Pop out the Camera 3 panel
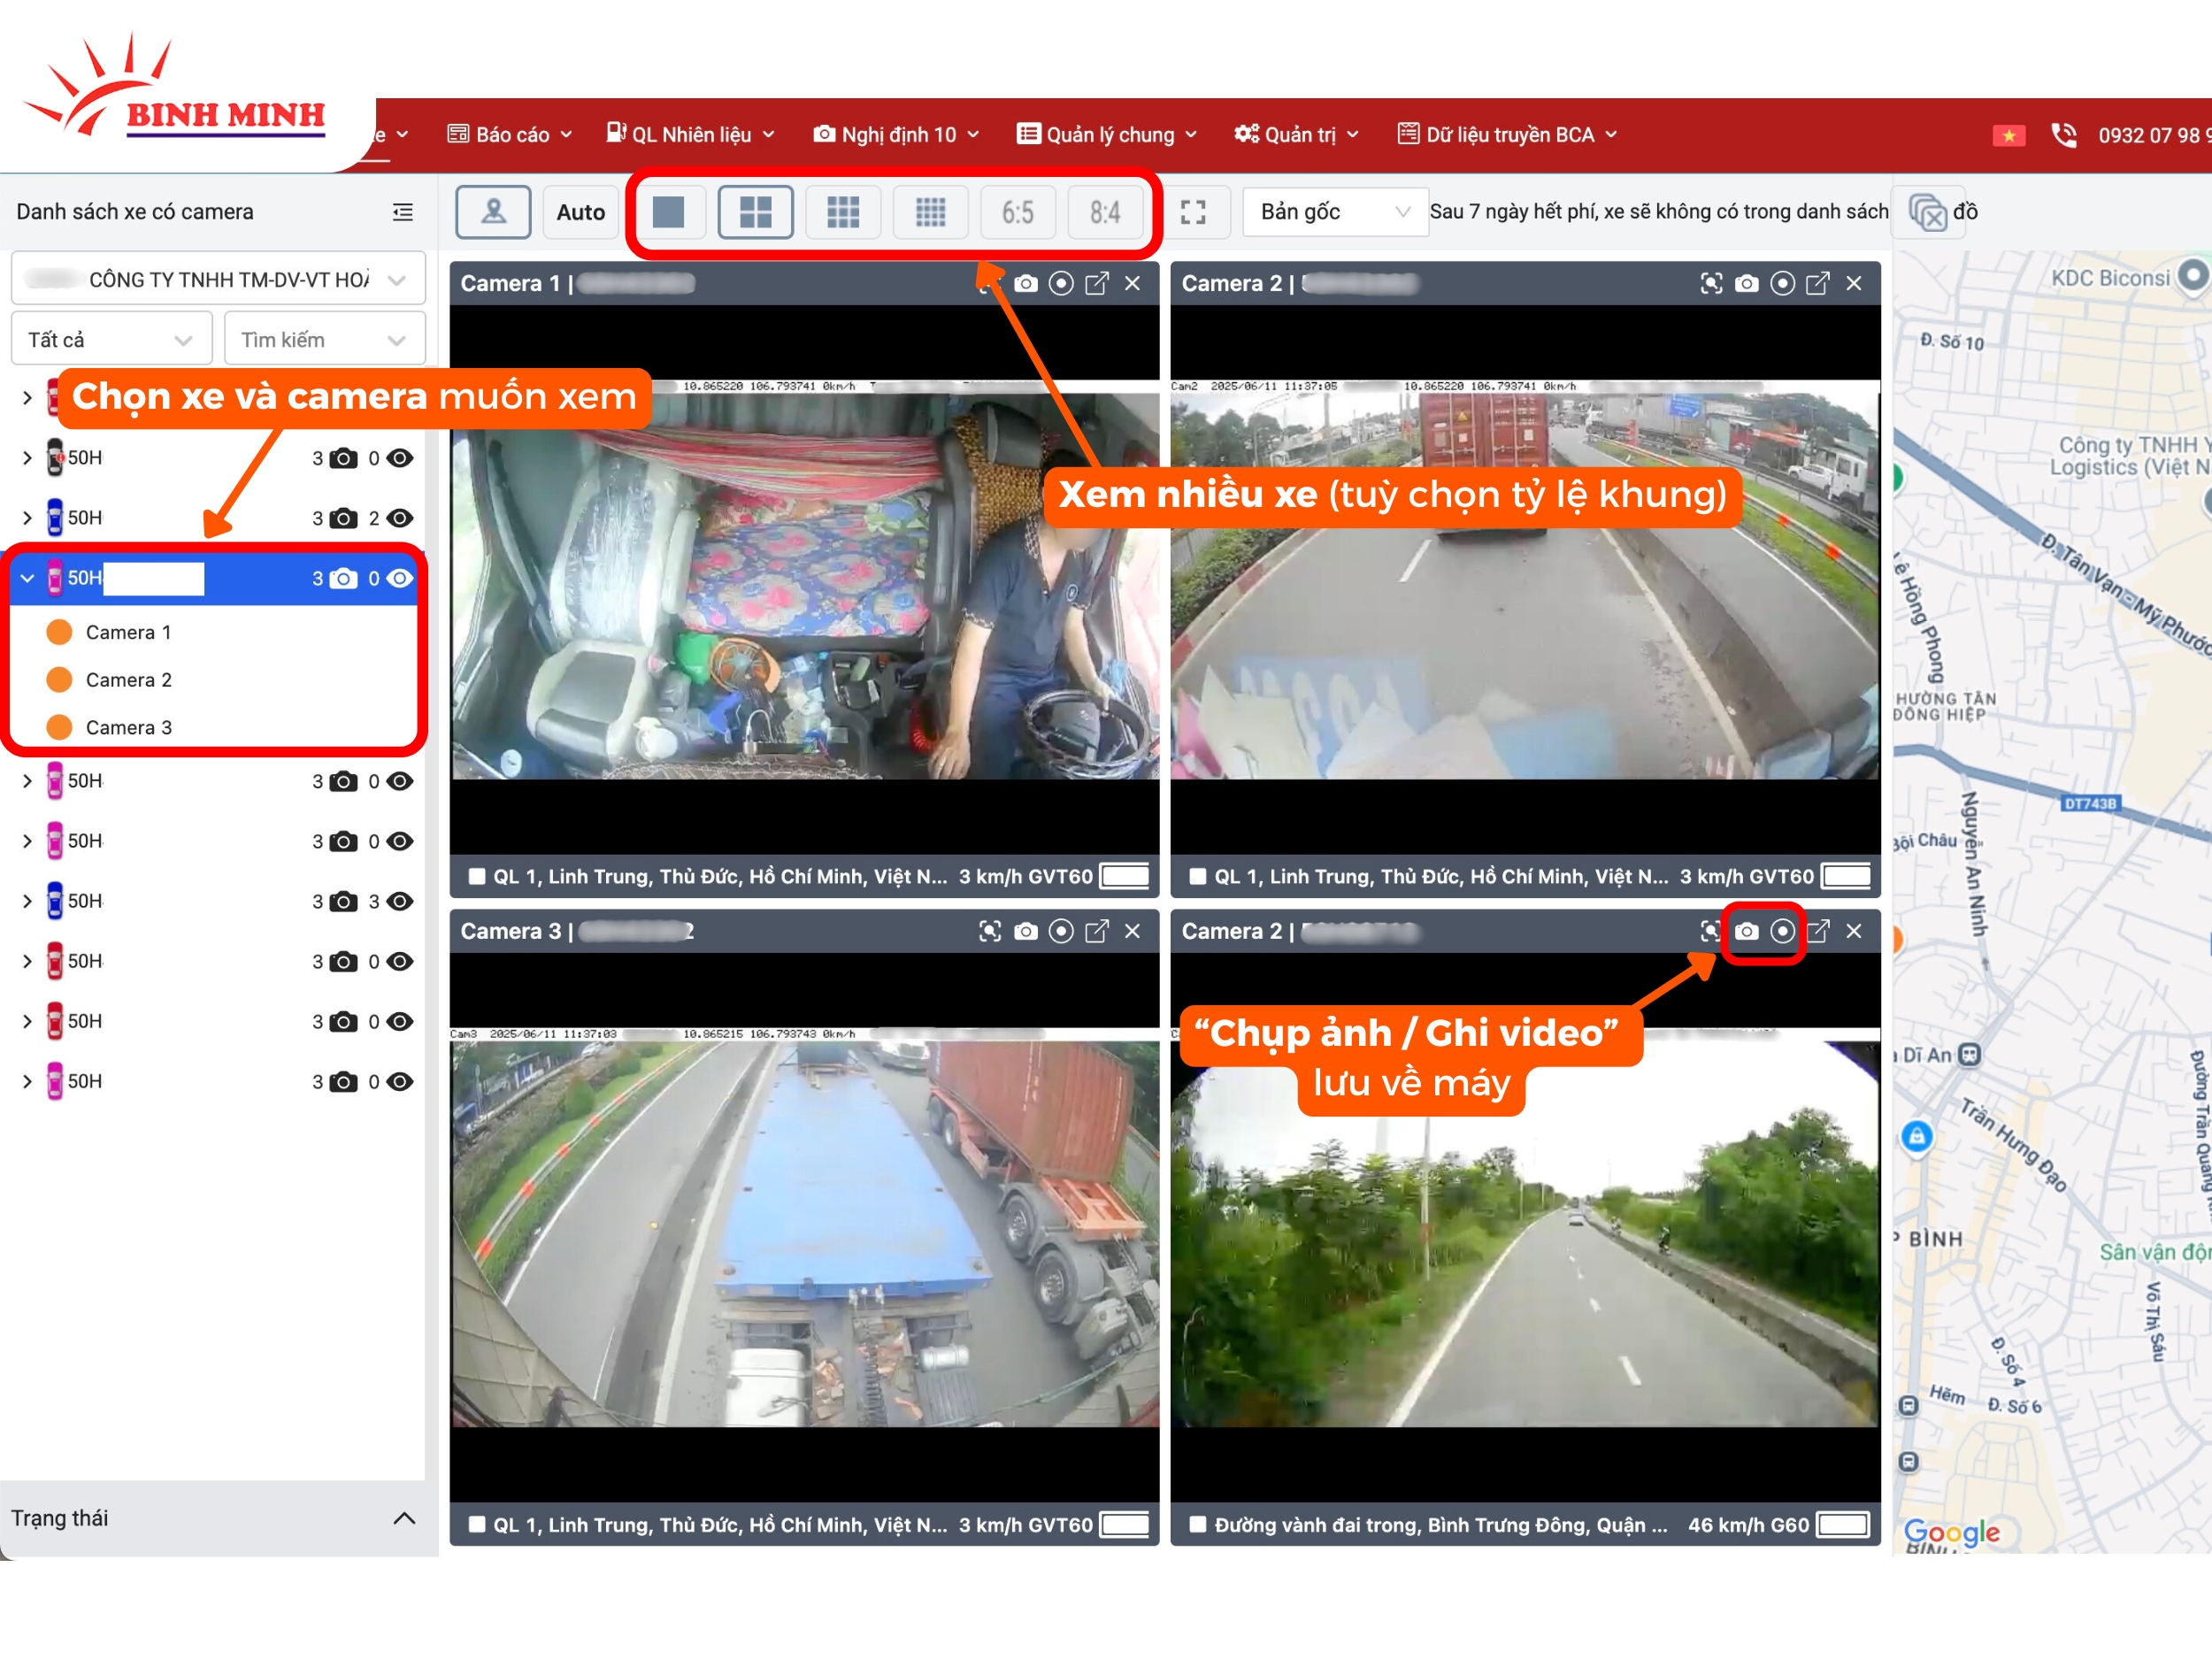 (1097, 932)
